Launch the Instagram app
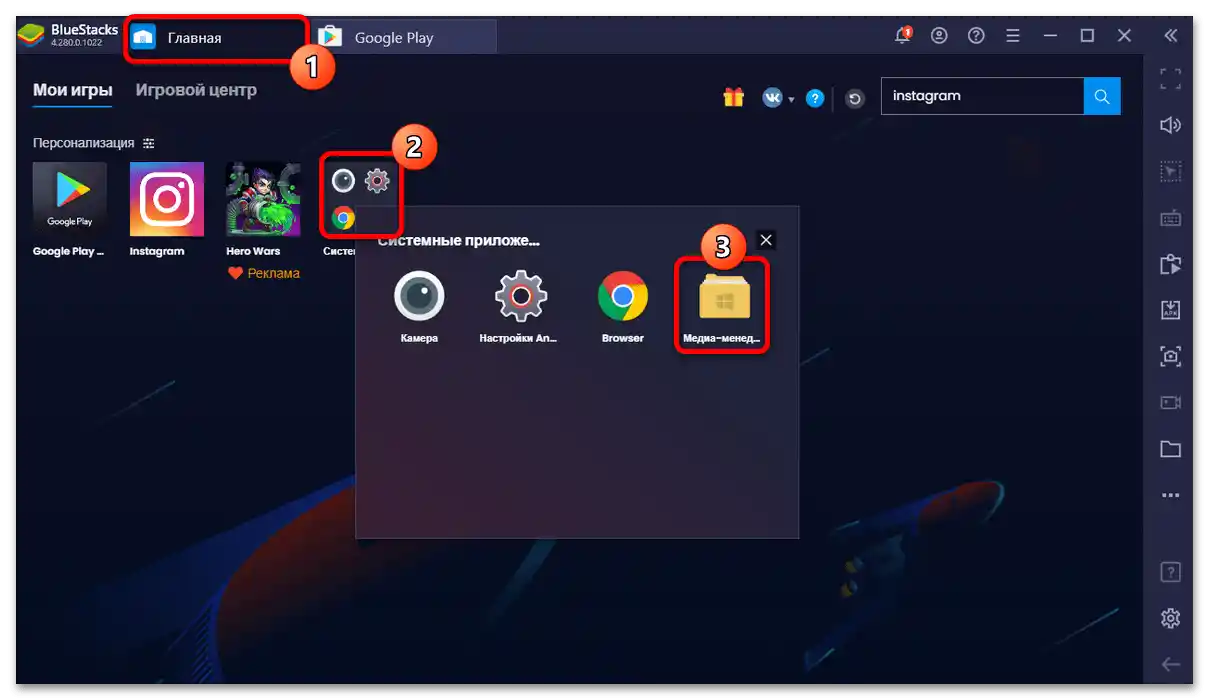Image resolution: width=1209 pixels, height=700 pixels. coord(167,199)
